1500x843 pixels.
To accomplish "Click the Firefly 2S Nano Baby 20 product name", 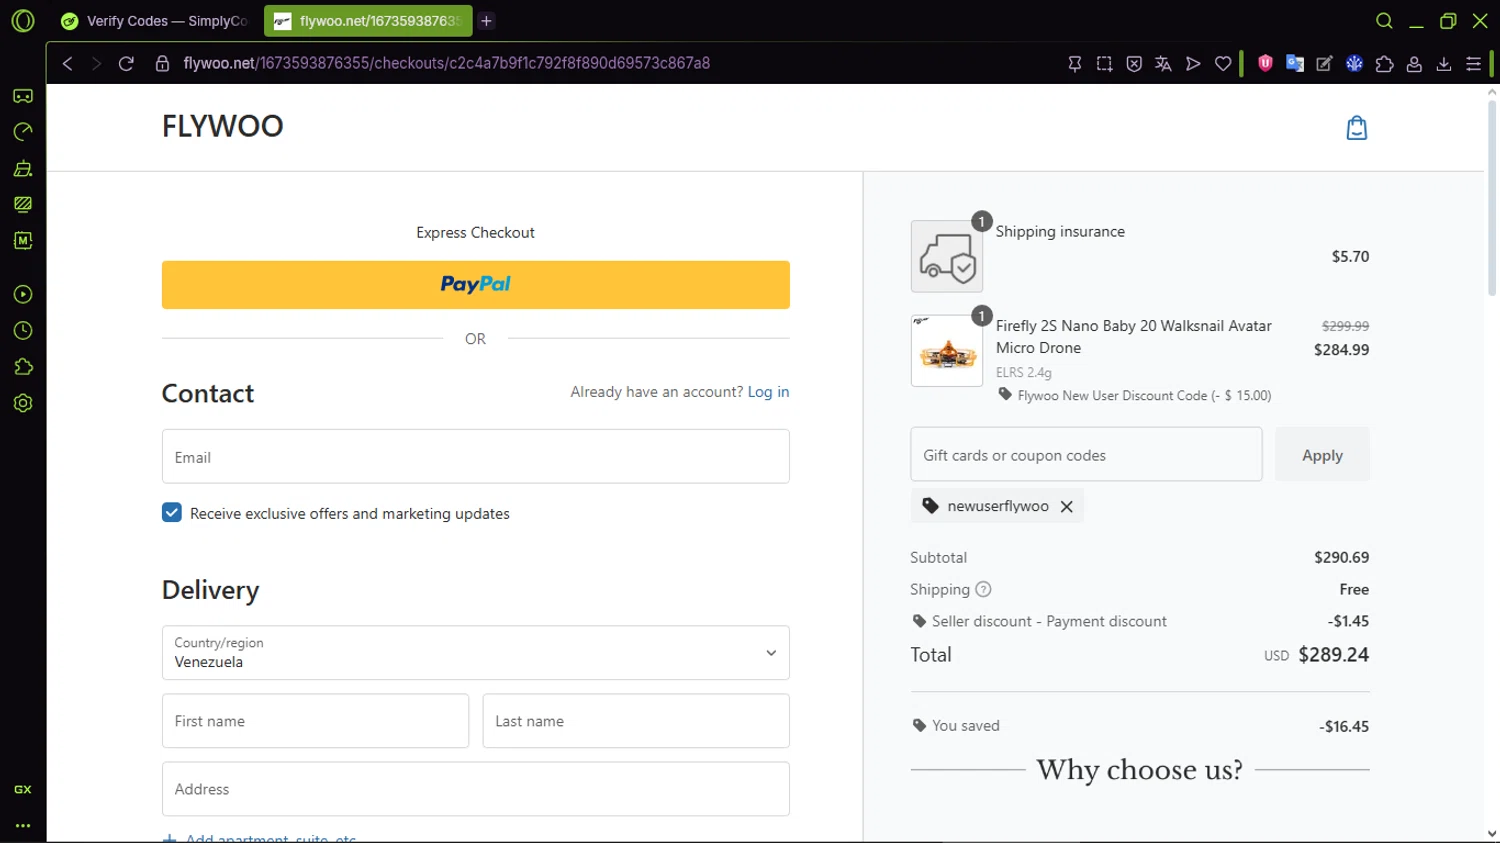I will point(1134,337).
